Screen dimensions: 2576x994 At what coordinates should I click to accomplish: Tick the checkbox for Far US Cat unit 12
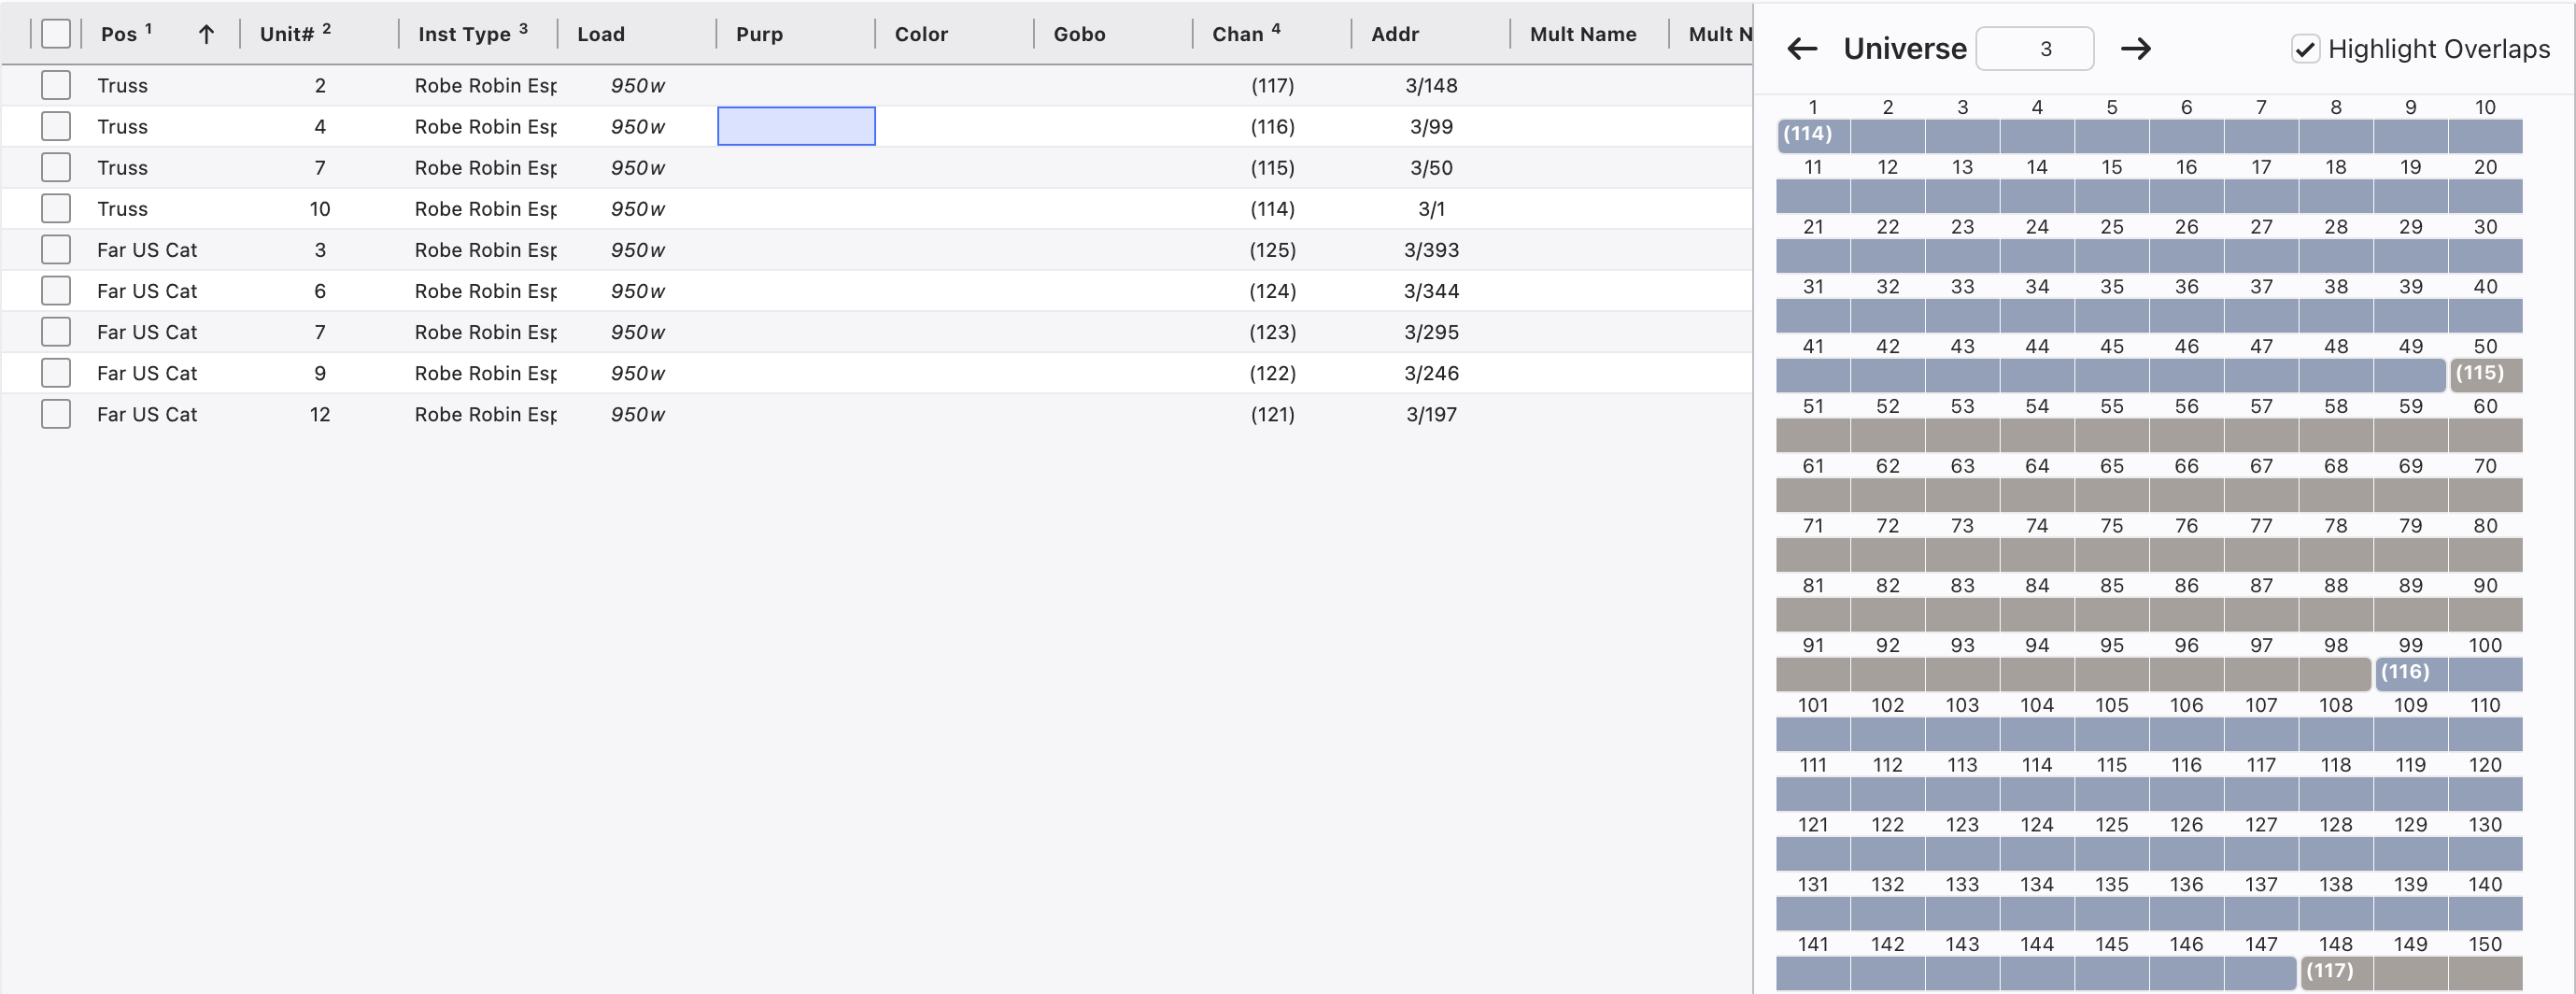click(56, 414)
